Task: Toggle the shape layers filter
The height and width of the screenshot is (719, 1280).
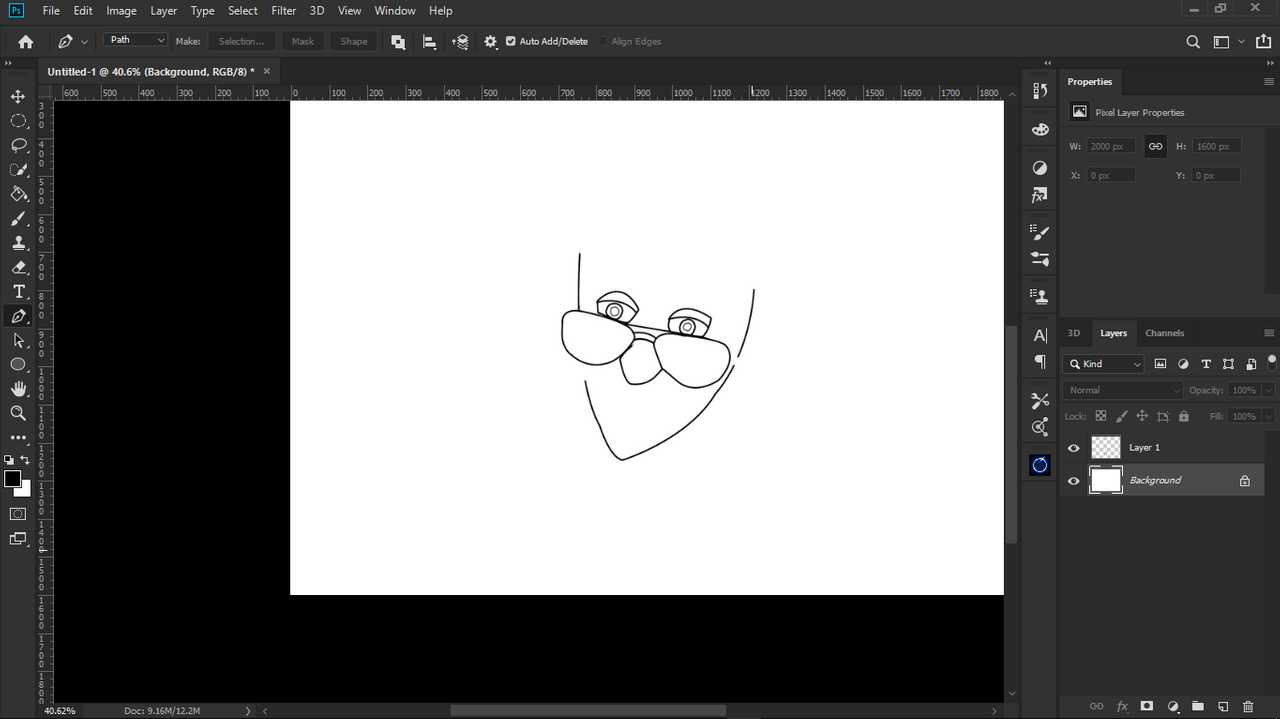Action: pyautogui.click(x=1228, y=364)
